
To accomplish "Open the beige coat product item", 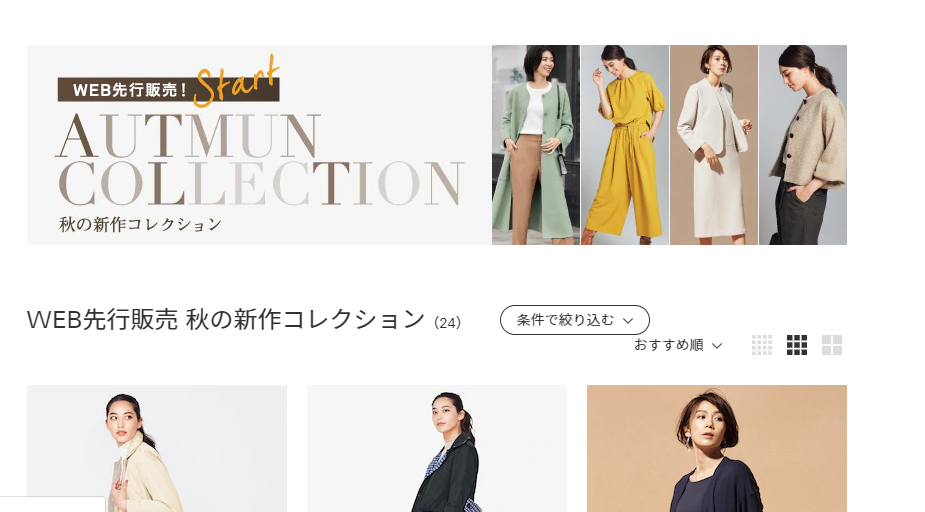I will click(x=157, y=448).
